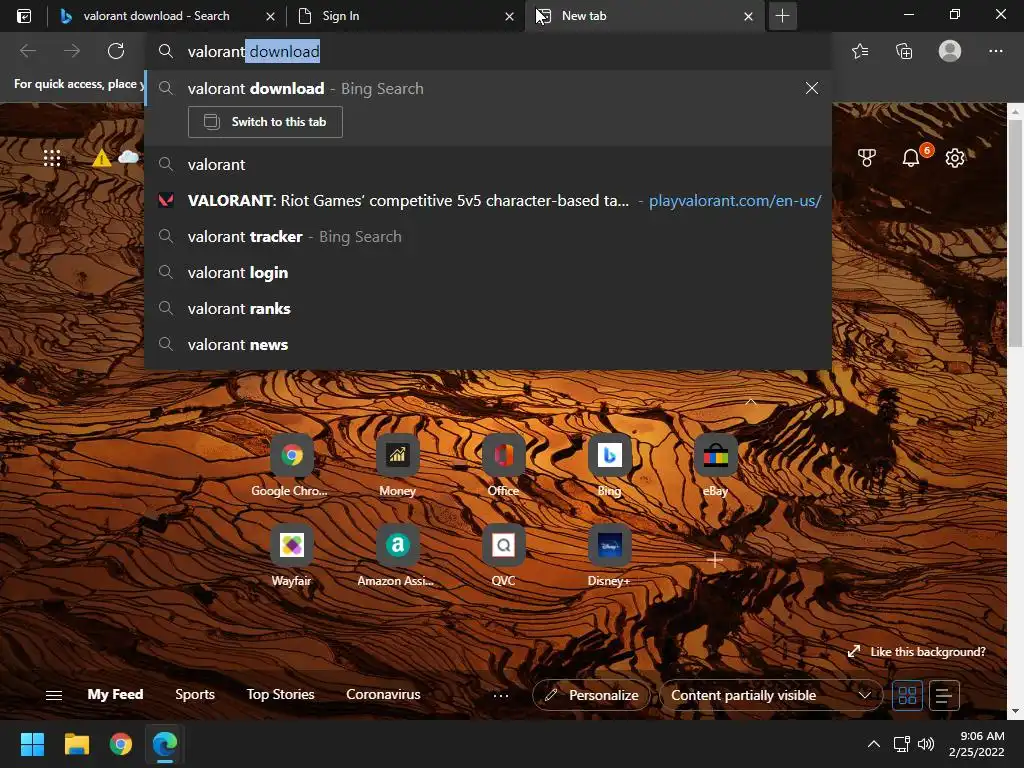Screen dimensions: 1024x768
Task: Show more feed categories ellipsis
Action: click(501, 696)
